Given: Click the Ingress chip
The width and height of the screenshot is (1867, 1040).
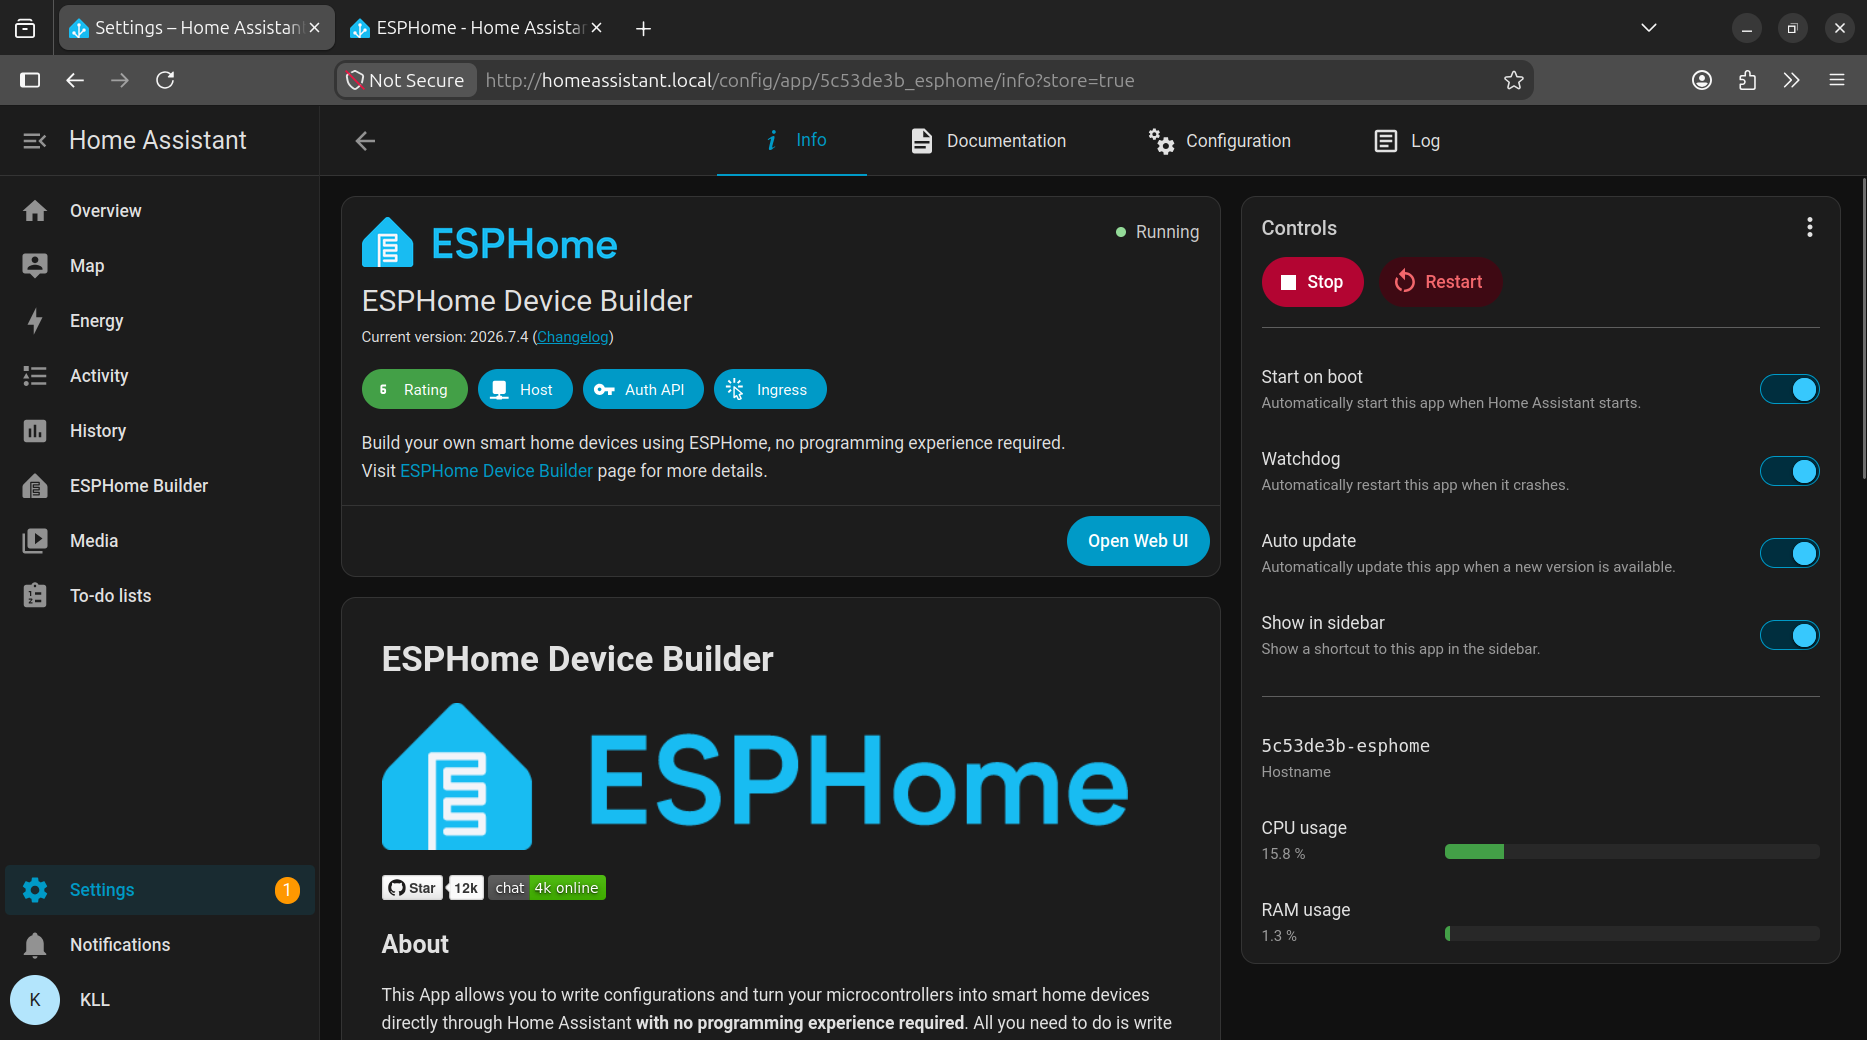Looking at the screenshot, I should pos(770,389).
